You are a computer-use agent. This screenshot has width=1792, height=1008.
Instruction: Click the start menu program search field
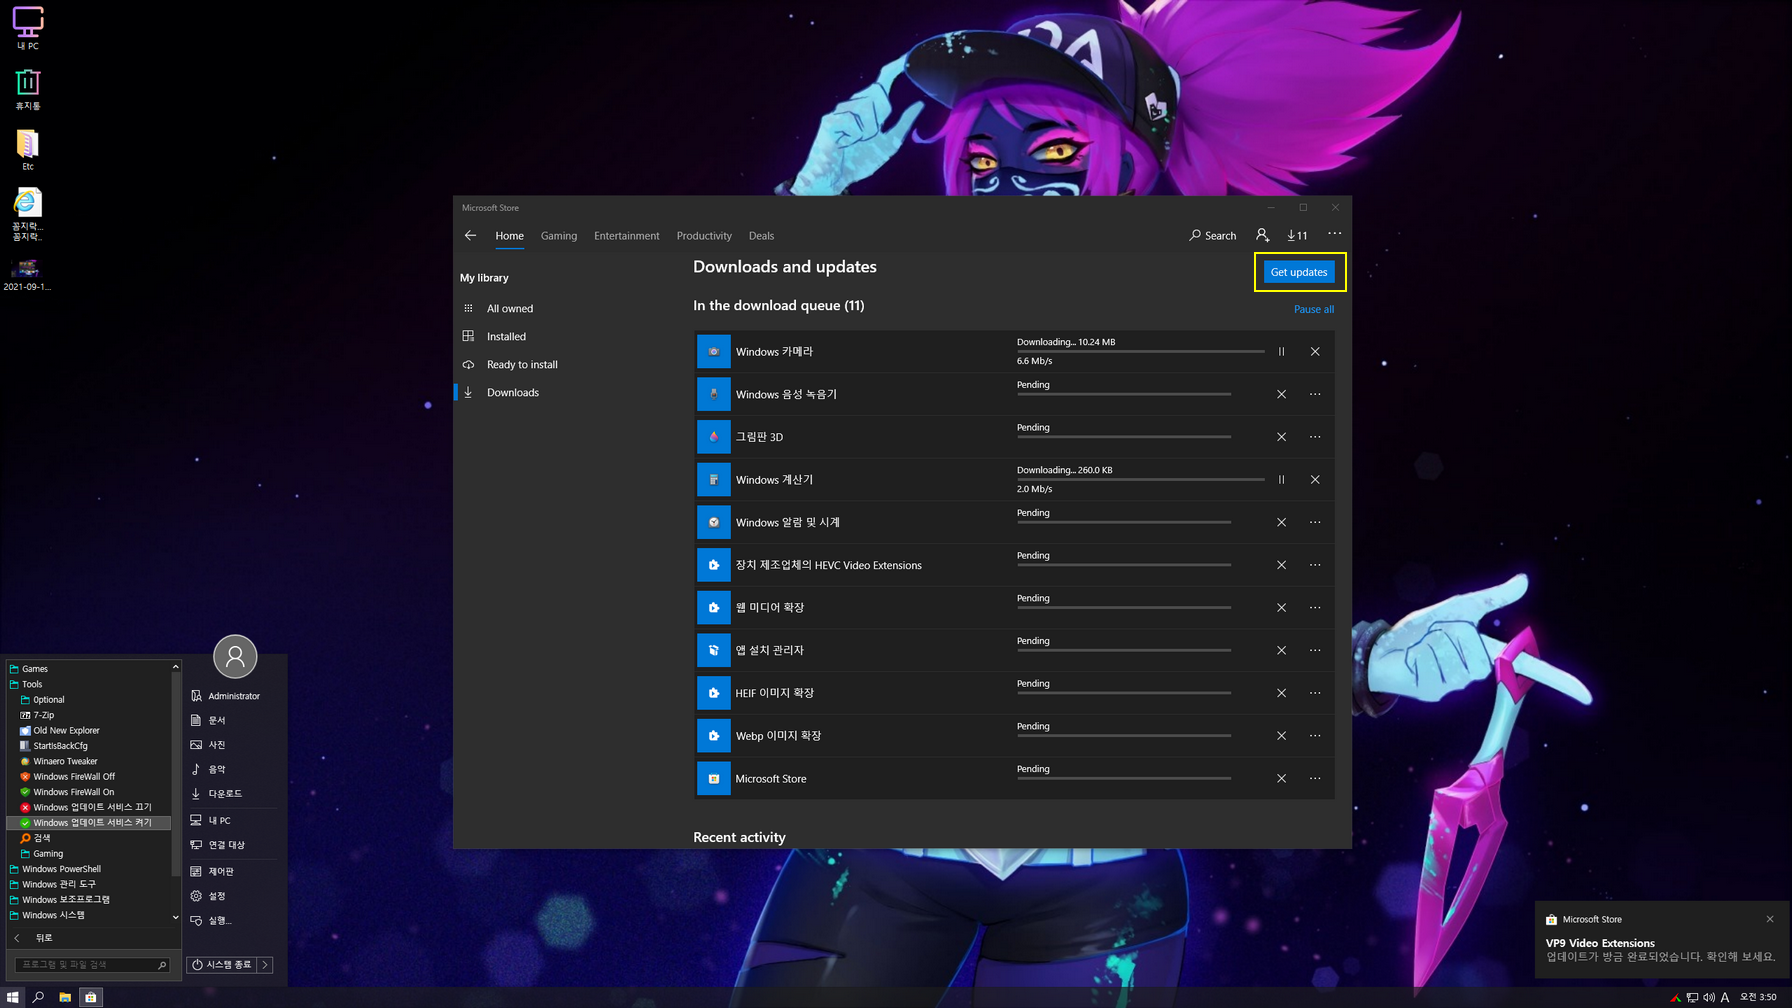[92, 965]
